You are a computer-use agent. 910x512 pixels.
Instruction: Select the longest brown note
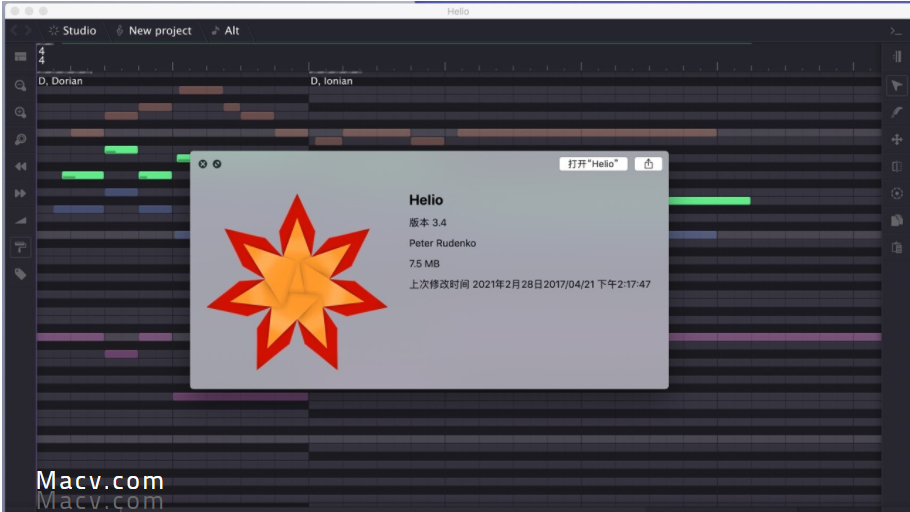click(587, 133)
